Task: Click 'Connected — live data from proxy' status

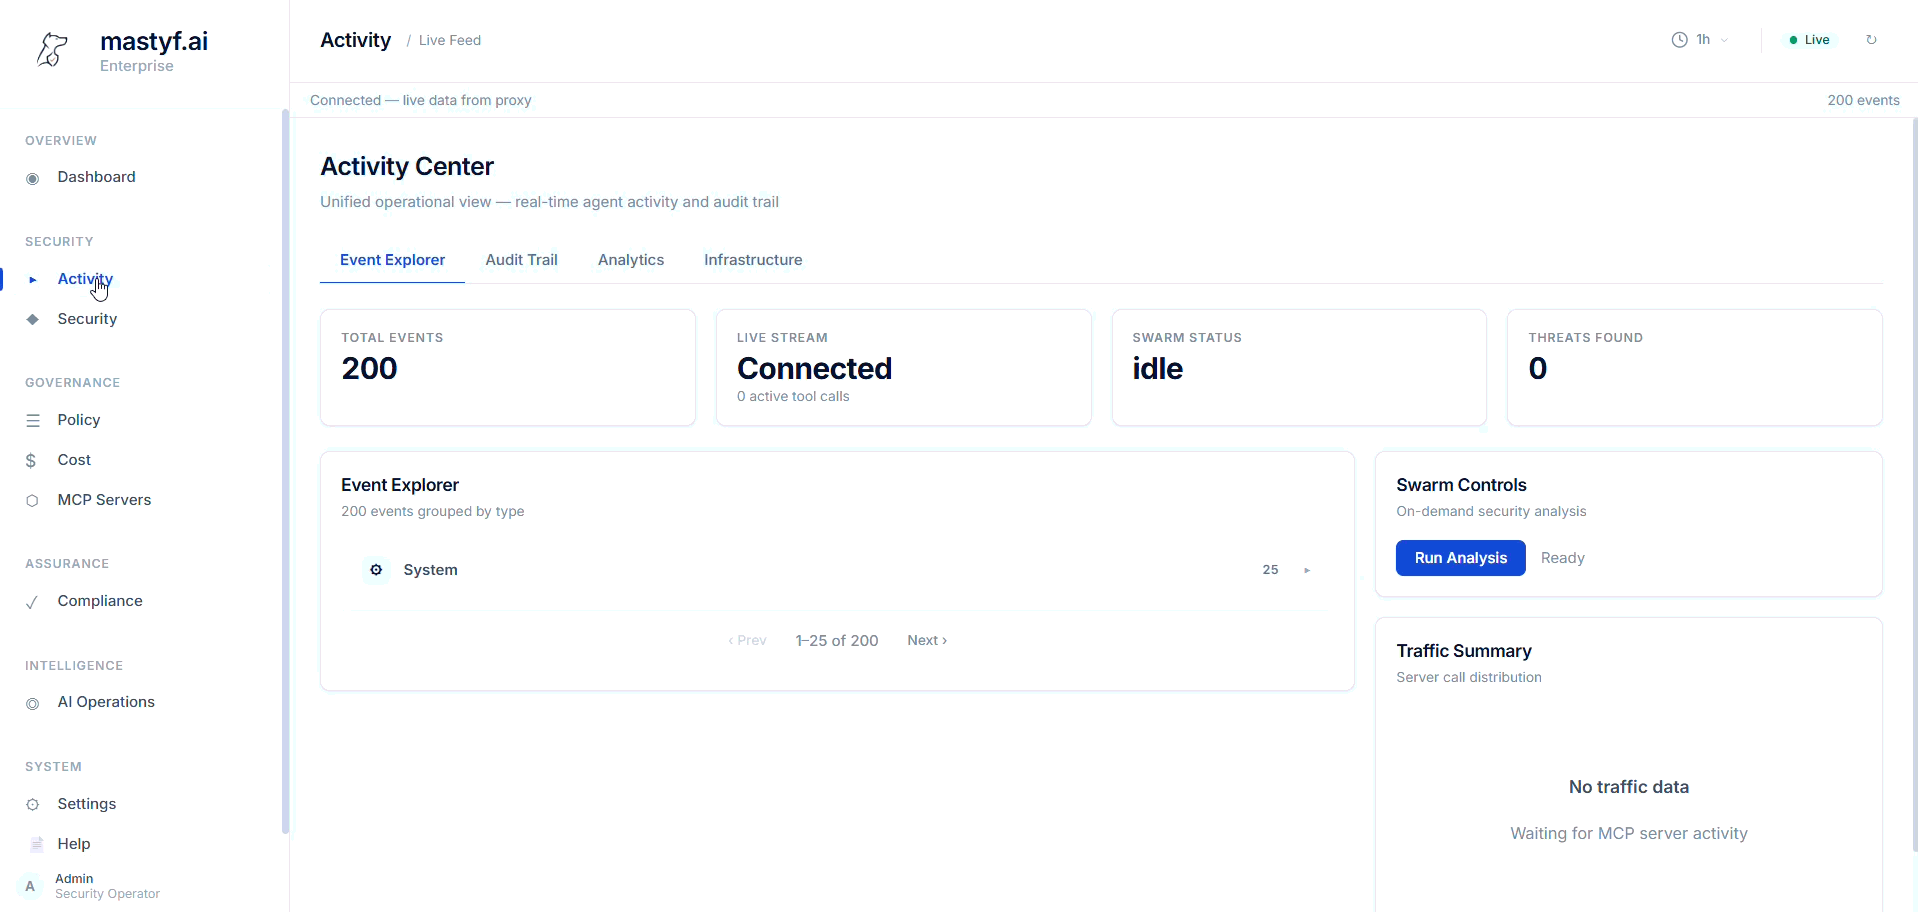Action: pos(421,100)
